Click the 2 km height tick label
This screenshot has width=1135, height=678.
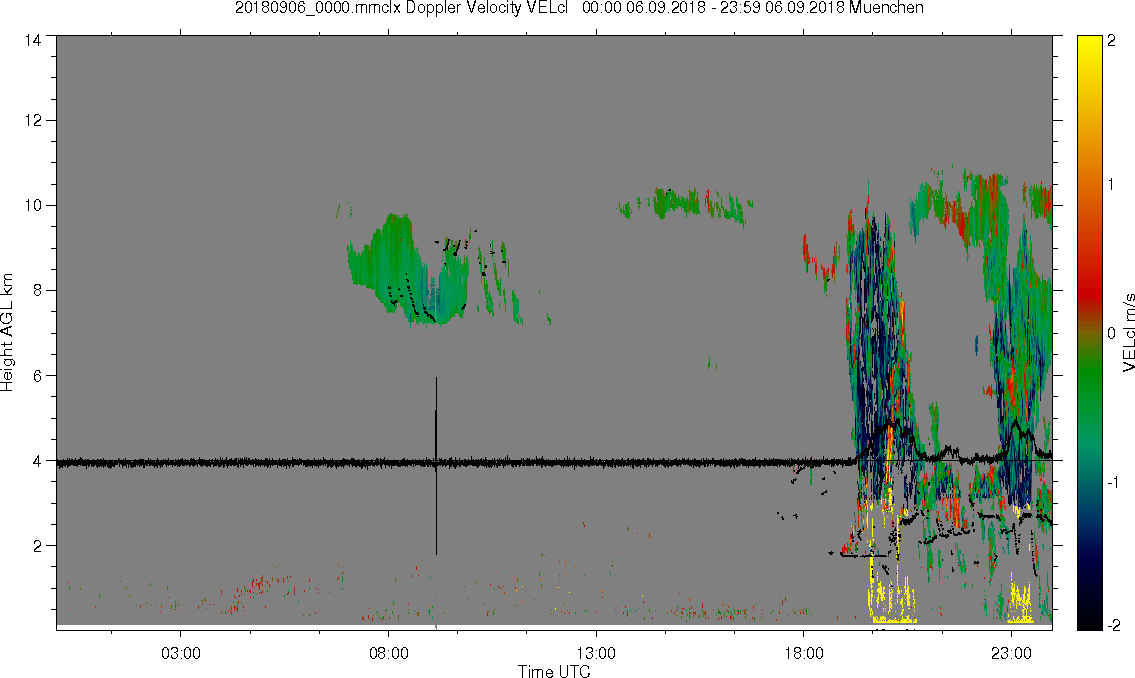(37, 546)
